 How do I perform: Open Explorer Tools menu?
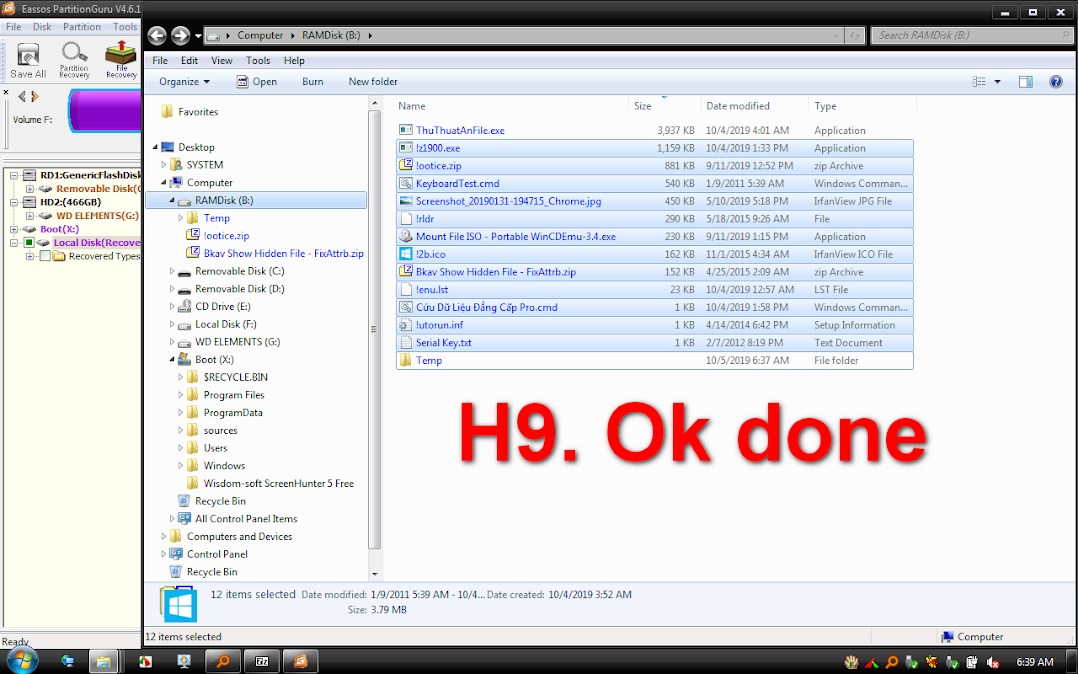click(258, 61)
